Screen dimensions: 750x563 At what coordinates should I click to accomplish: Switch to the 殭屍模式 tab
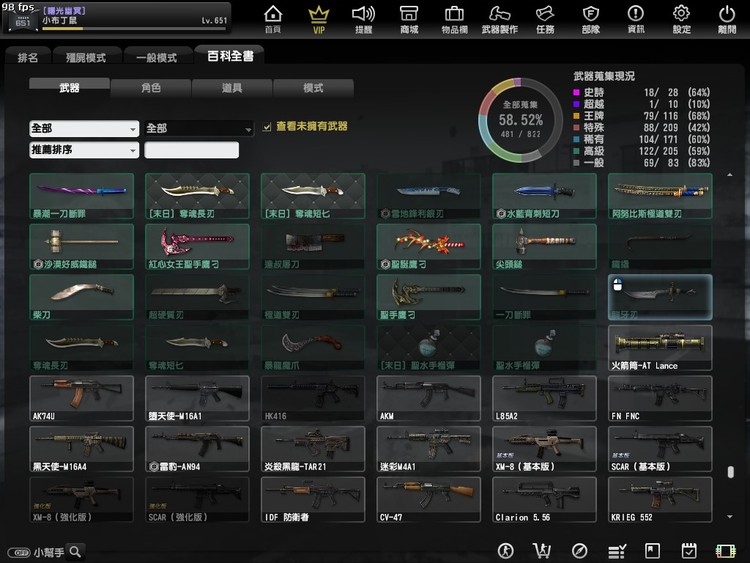pos(86,57)
